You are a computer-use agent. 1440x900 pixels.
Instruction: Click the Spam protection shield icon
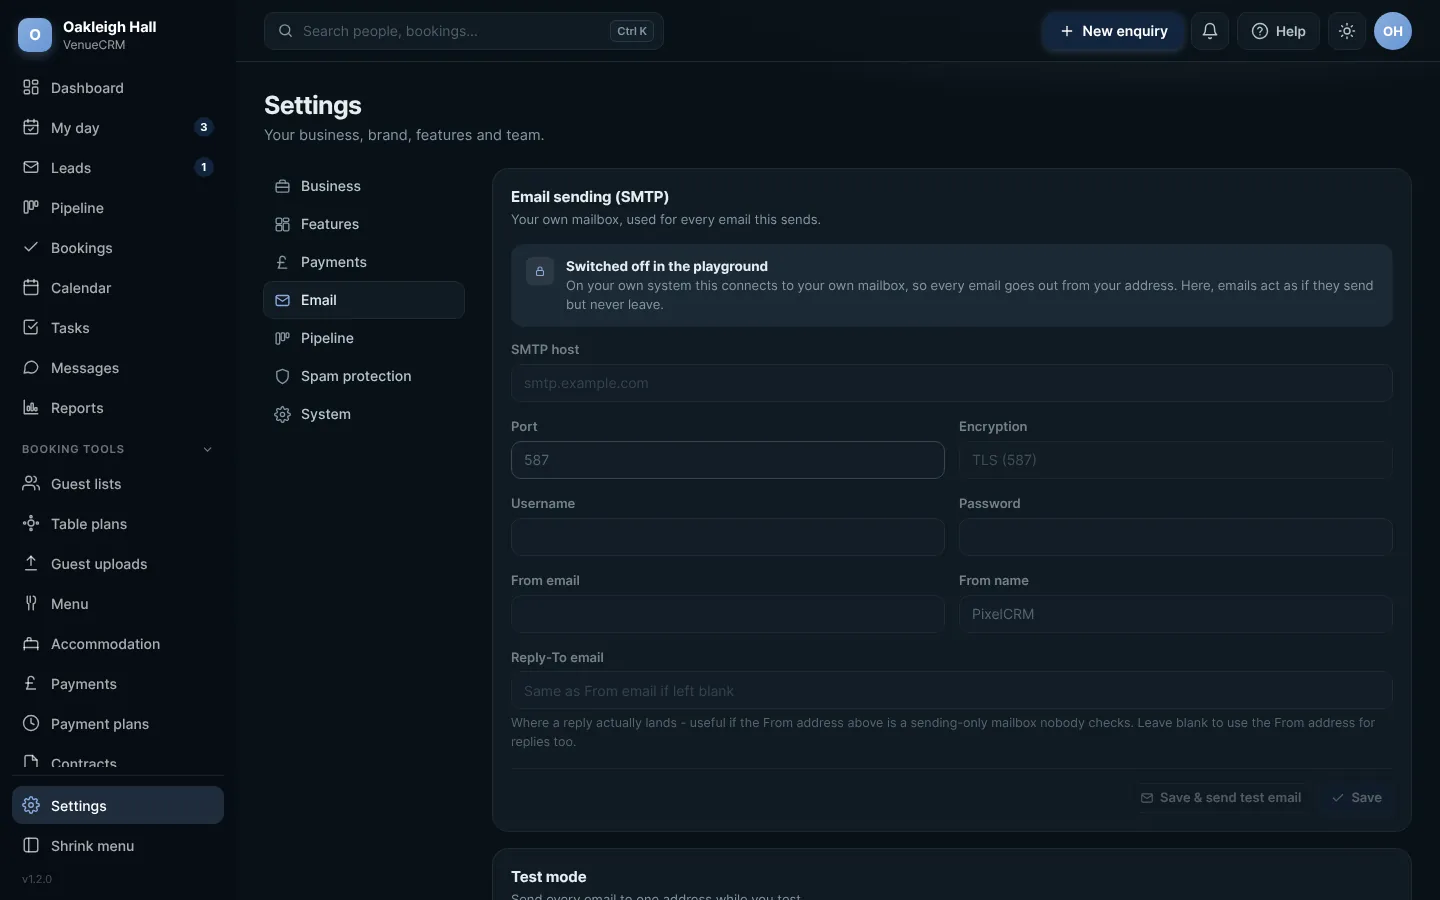point(282,377)
